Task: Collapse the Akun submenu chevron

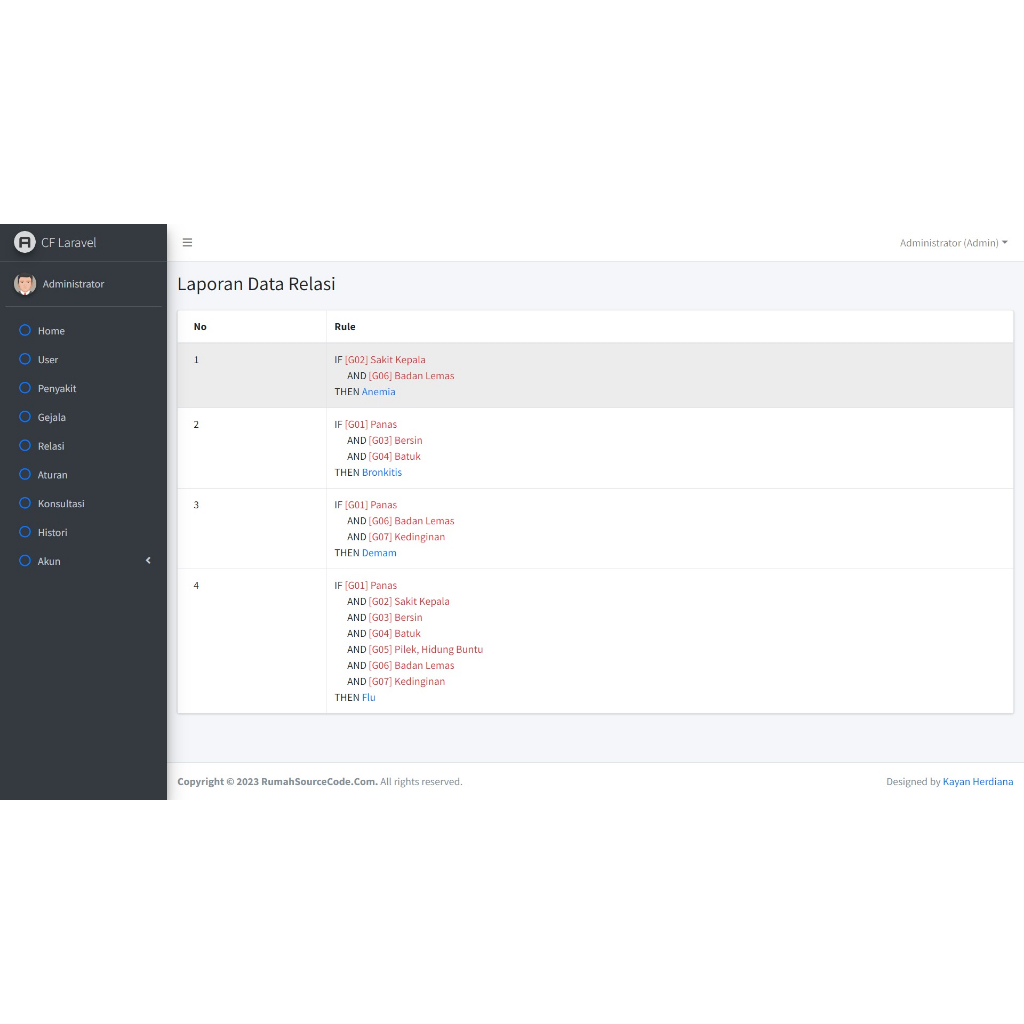Action: pyautogui.click(x=148, y=560)
